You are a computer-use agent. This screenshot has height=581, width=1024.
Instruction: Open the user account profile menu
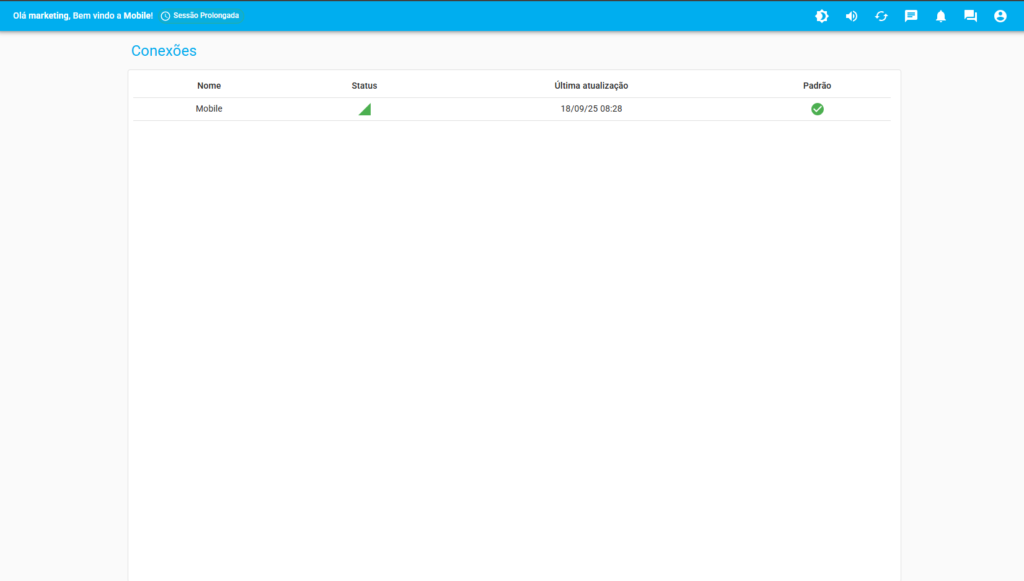pyautogui.click(x=1000, y=16)
